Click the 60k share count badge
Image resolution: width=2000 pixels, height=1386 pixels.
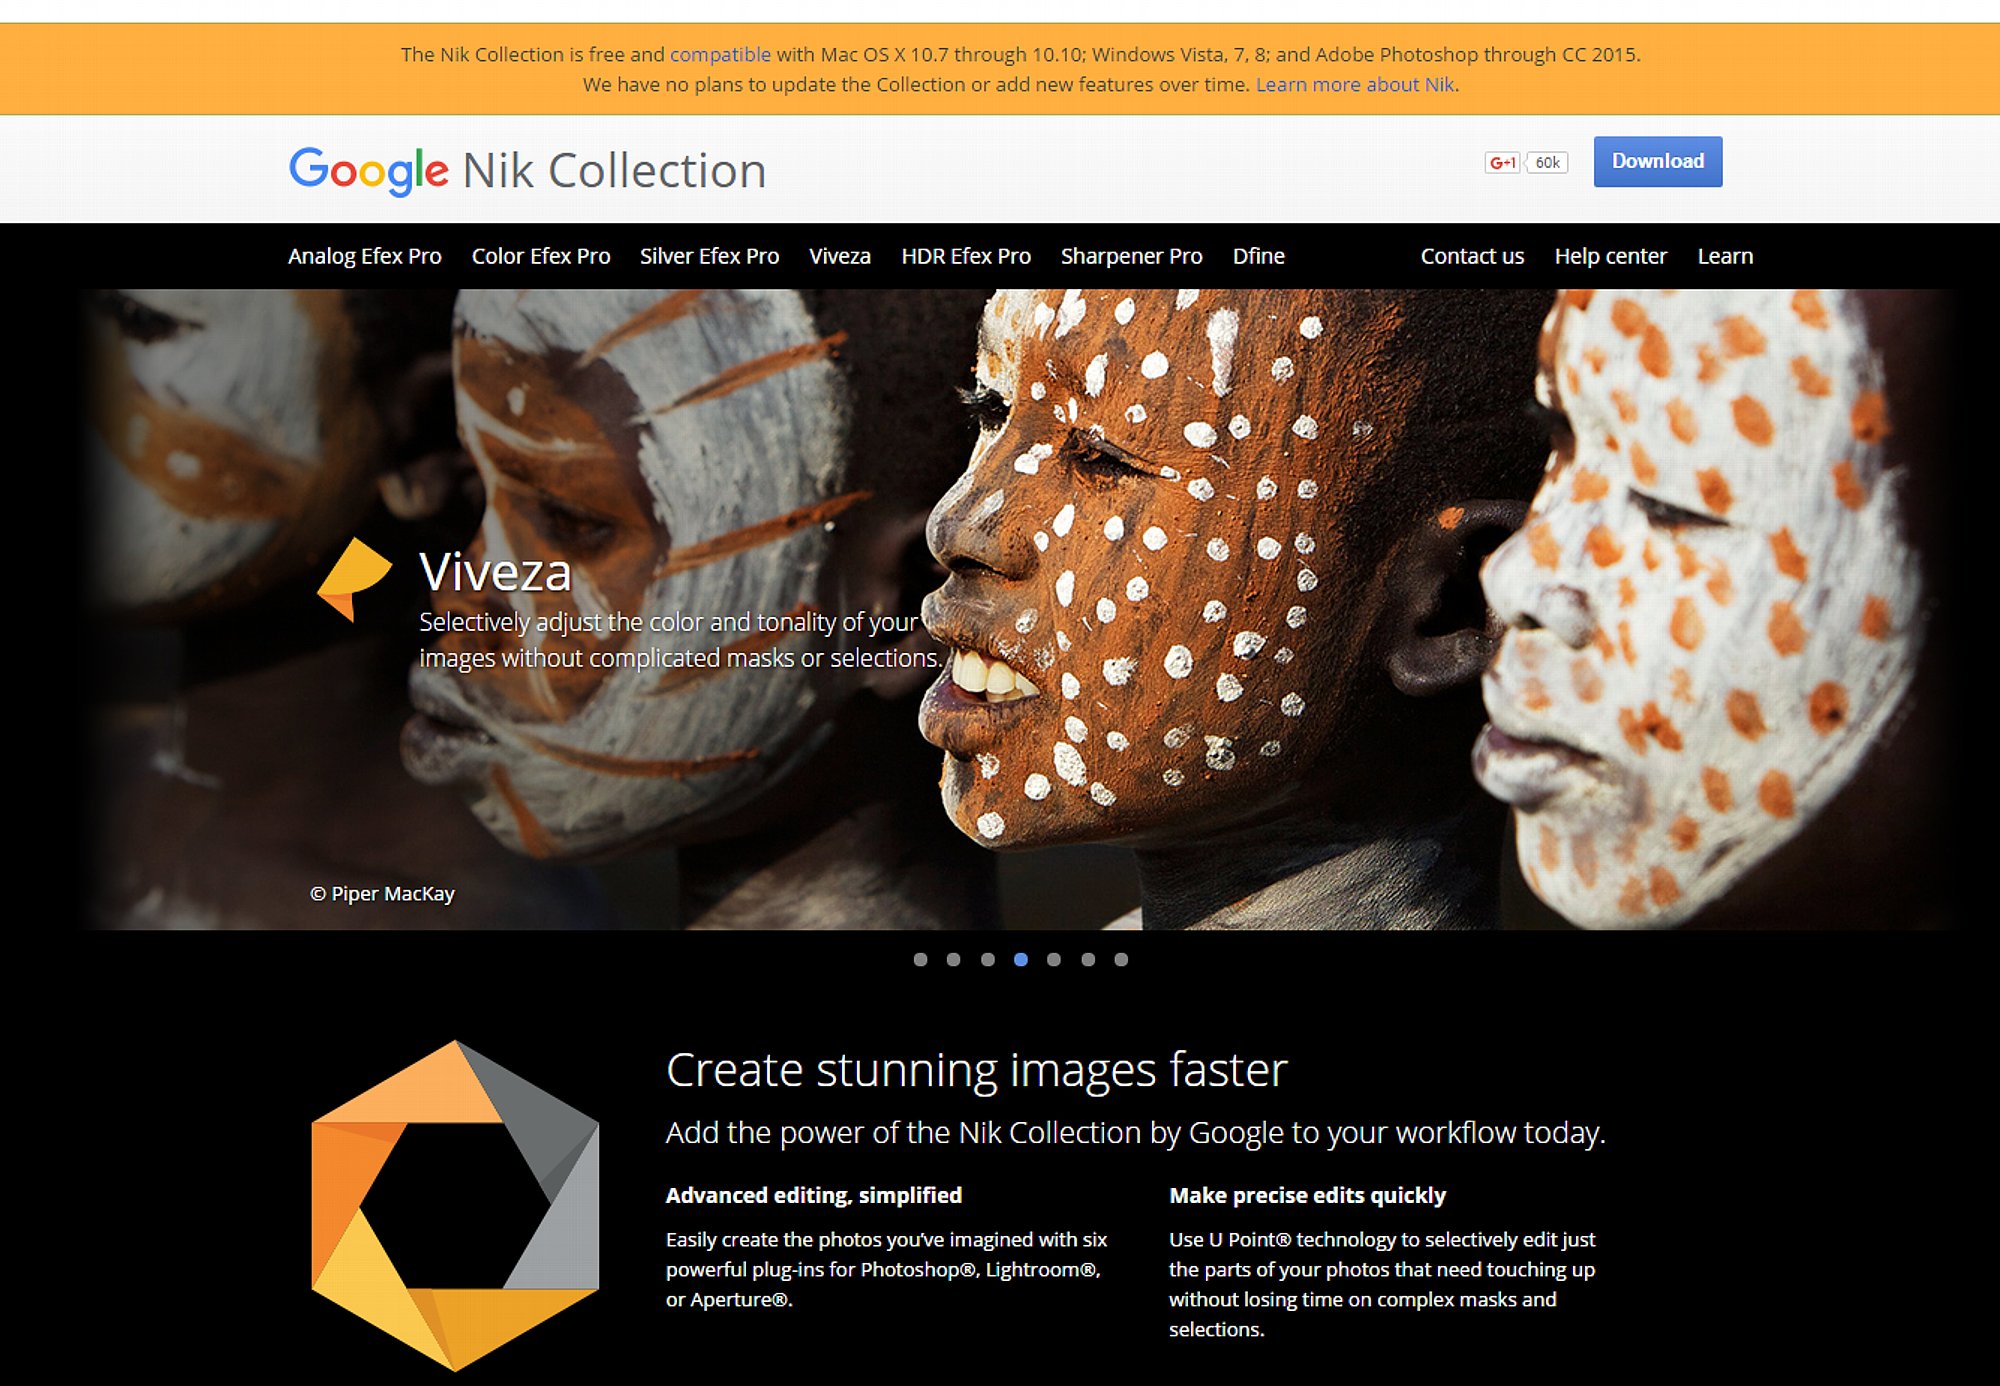[x=1547, y=163]
